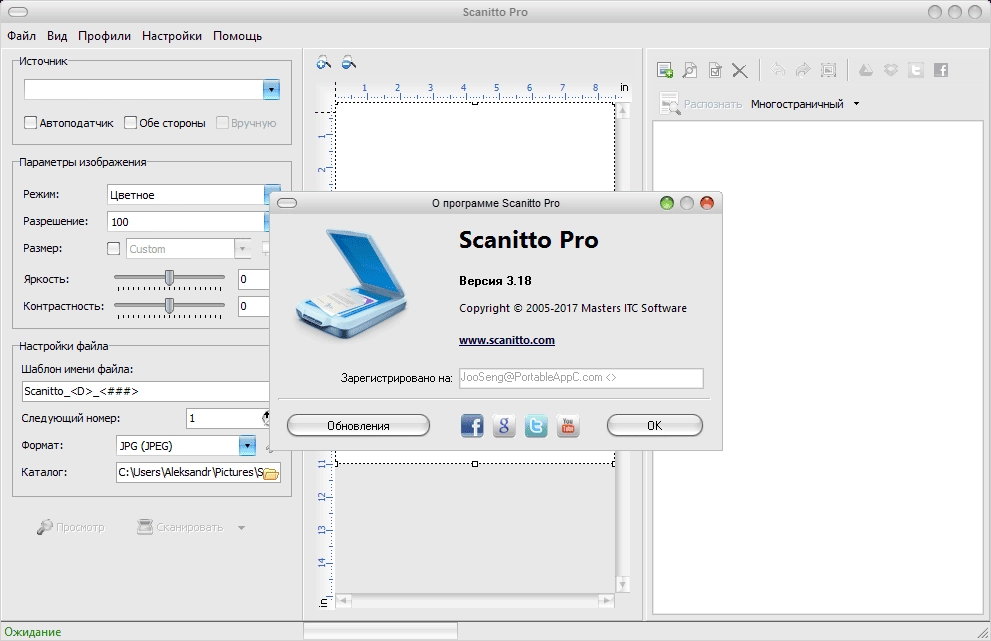991x641 pixels.
Task: Click the Обновления button
Action: point(358,425)
